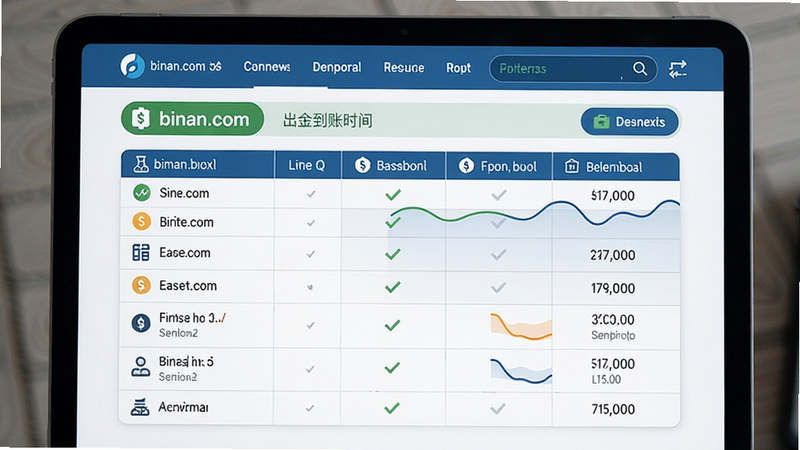800x450 pixels.
Task: Toggle Bassbonl green check for Aenvirmar
Action: click(391, 408)
